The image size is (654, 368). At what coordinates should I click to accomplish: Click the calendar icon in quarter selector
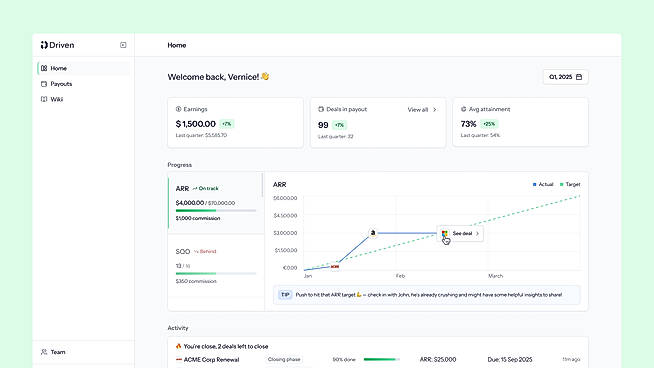pos(579,77)
